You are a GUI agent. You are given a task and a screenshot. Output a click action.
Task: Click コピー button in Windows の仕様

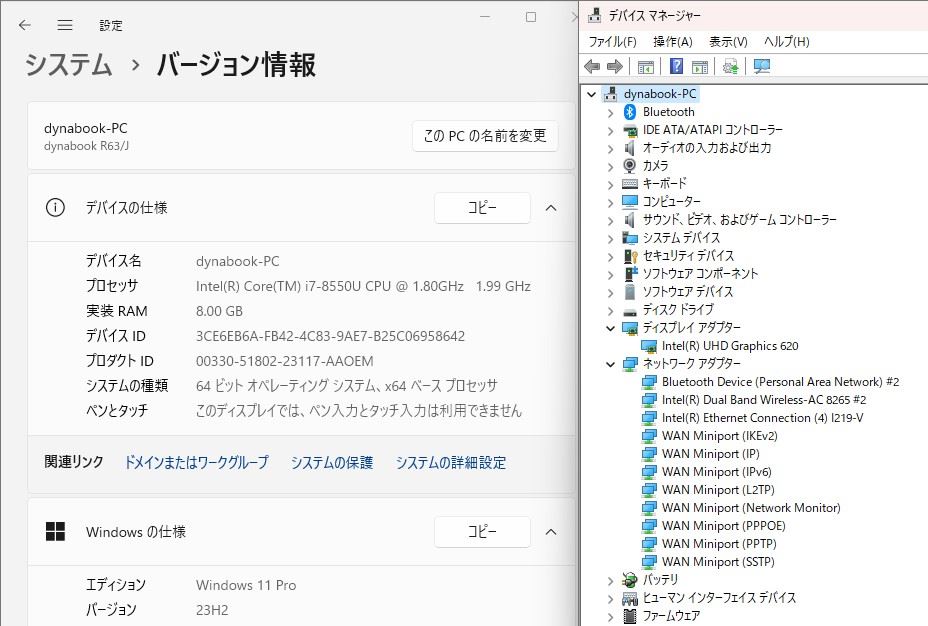pyautogui.click(x=482, y=531)
